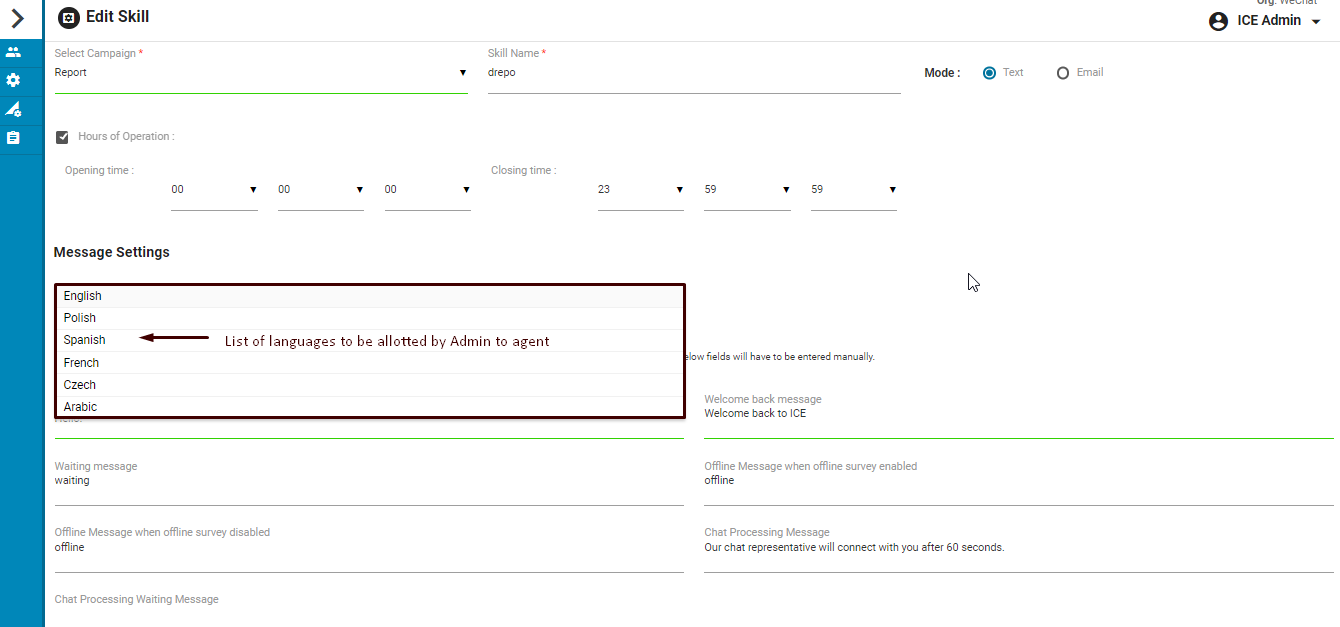Image resolution: width=1340 pixels, height=627 pixels.
Task: Click the Welcome back message field
Action: pyautogui.click(x=1018, y=414)
